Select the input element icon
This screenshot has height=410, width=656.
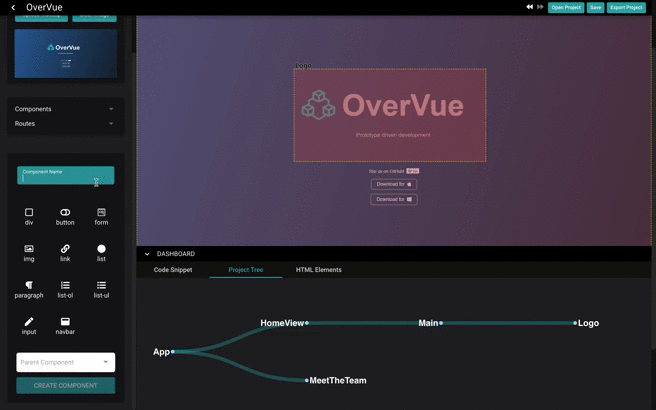(29, 321)
